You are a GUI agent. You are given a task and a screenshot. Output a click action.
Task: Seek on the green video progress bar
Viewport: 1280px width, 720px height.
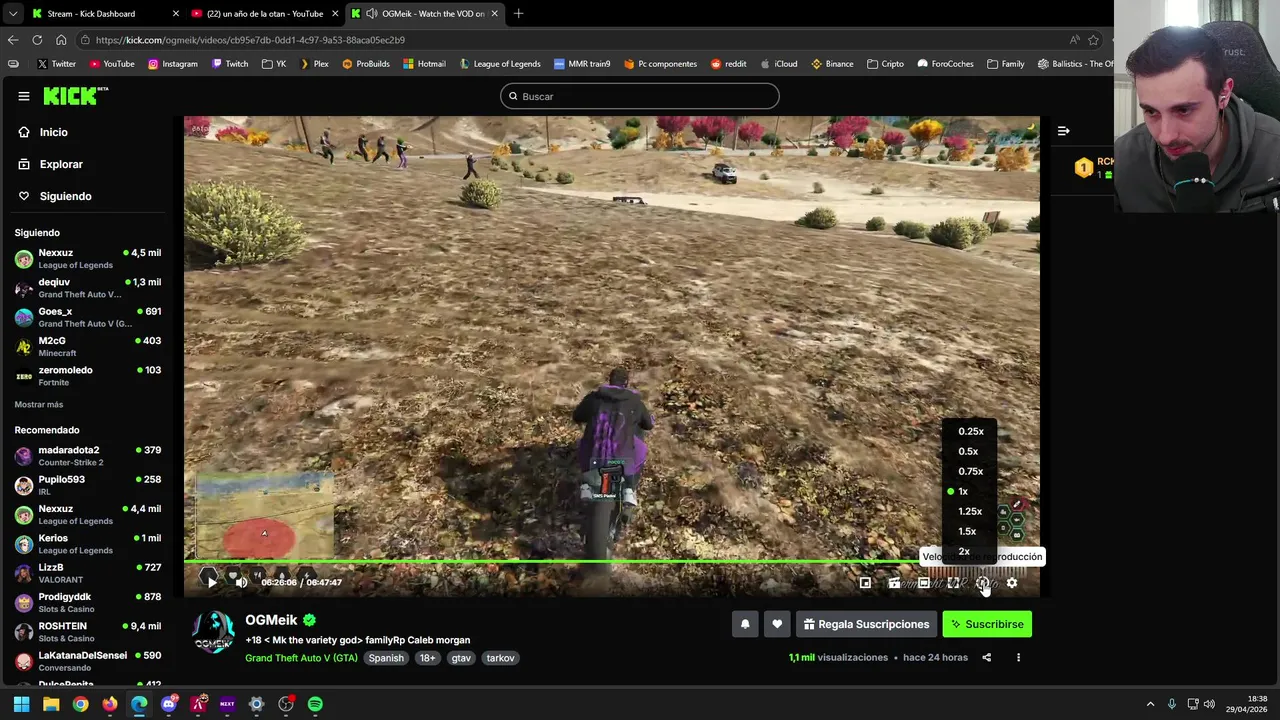pyautogui.click(x=611, y=561)
